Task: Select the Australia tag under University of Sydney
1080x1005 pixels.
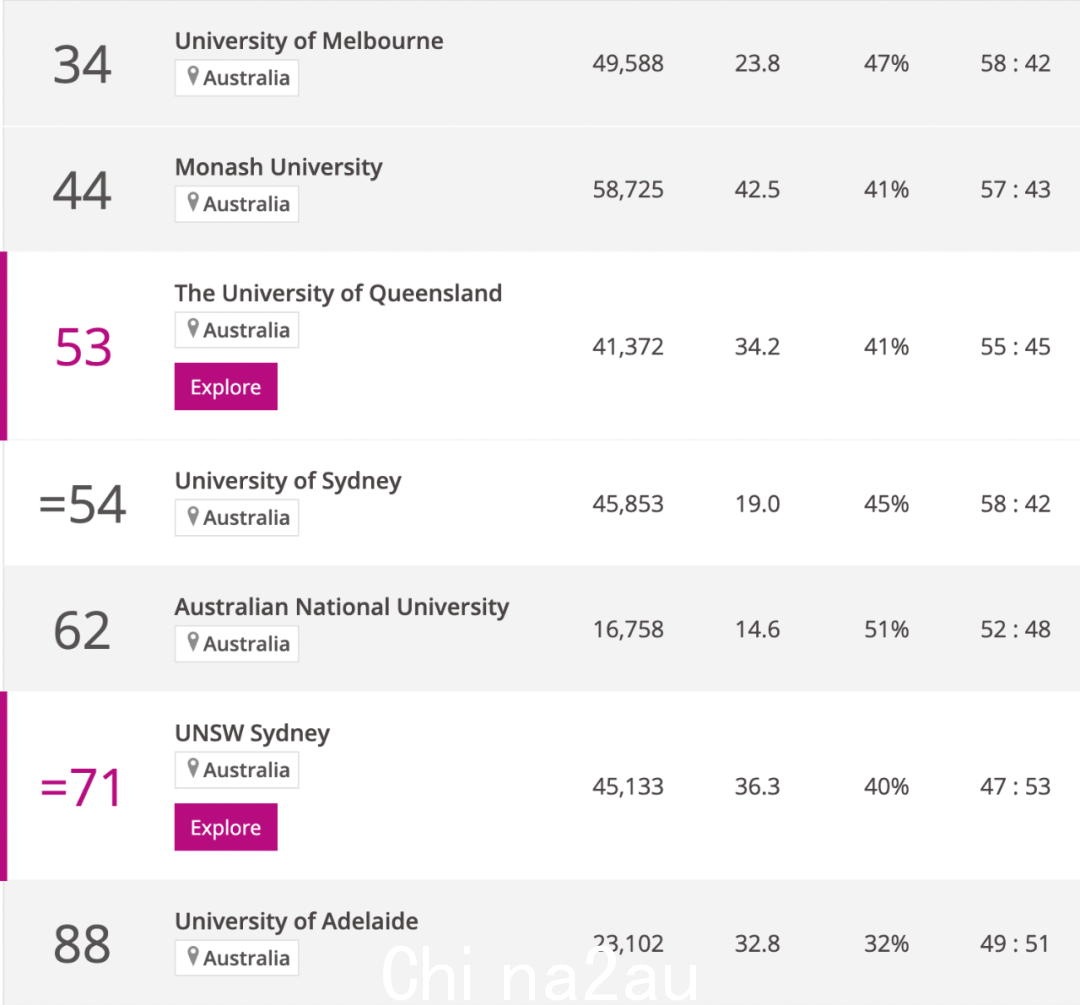Action: coord(237,517)
